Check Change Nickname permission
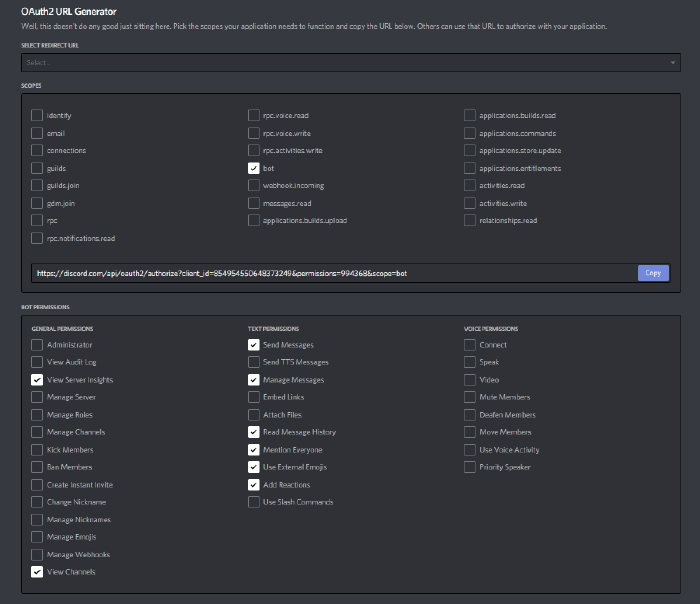 tap(37, 502)
